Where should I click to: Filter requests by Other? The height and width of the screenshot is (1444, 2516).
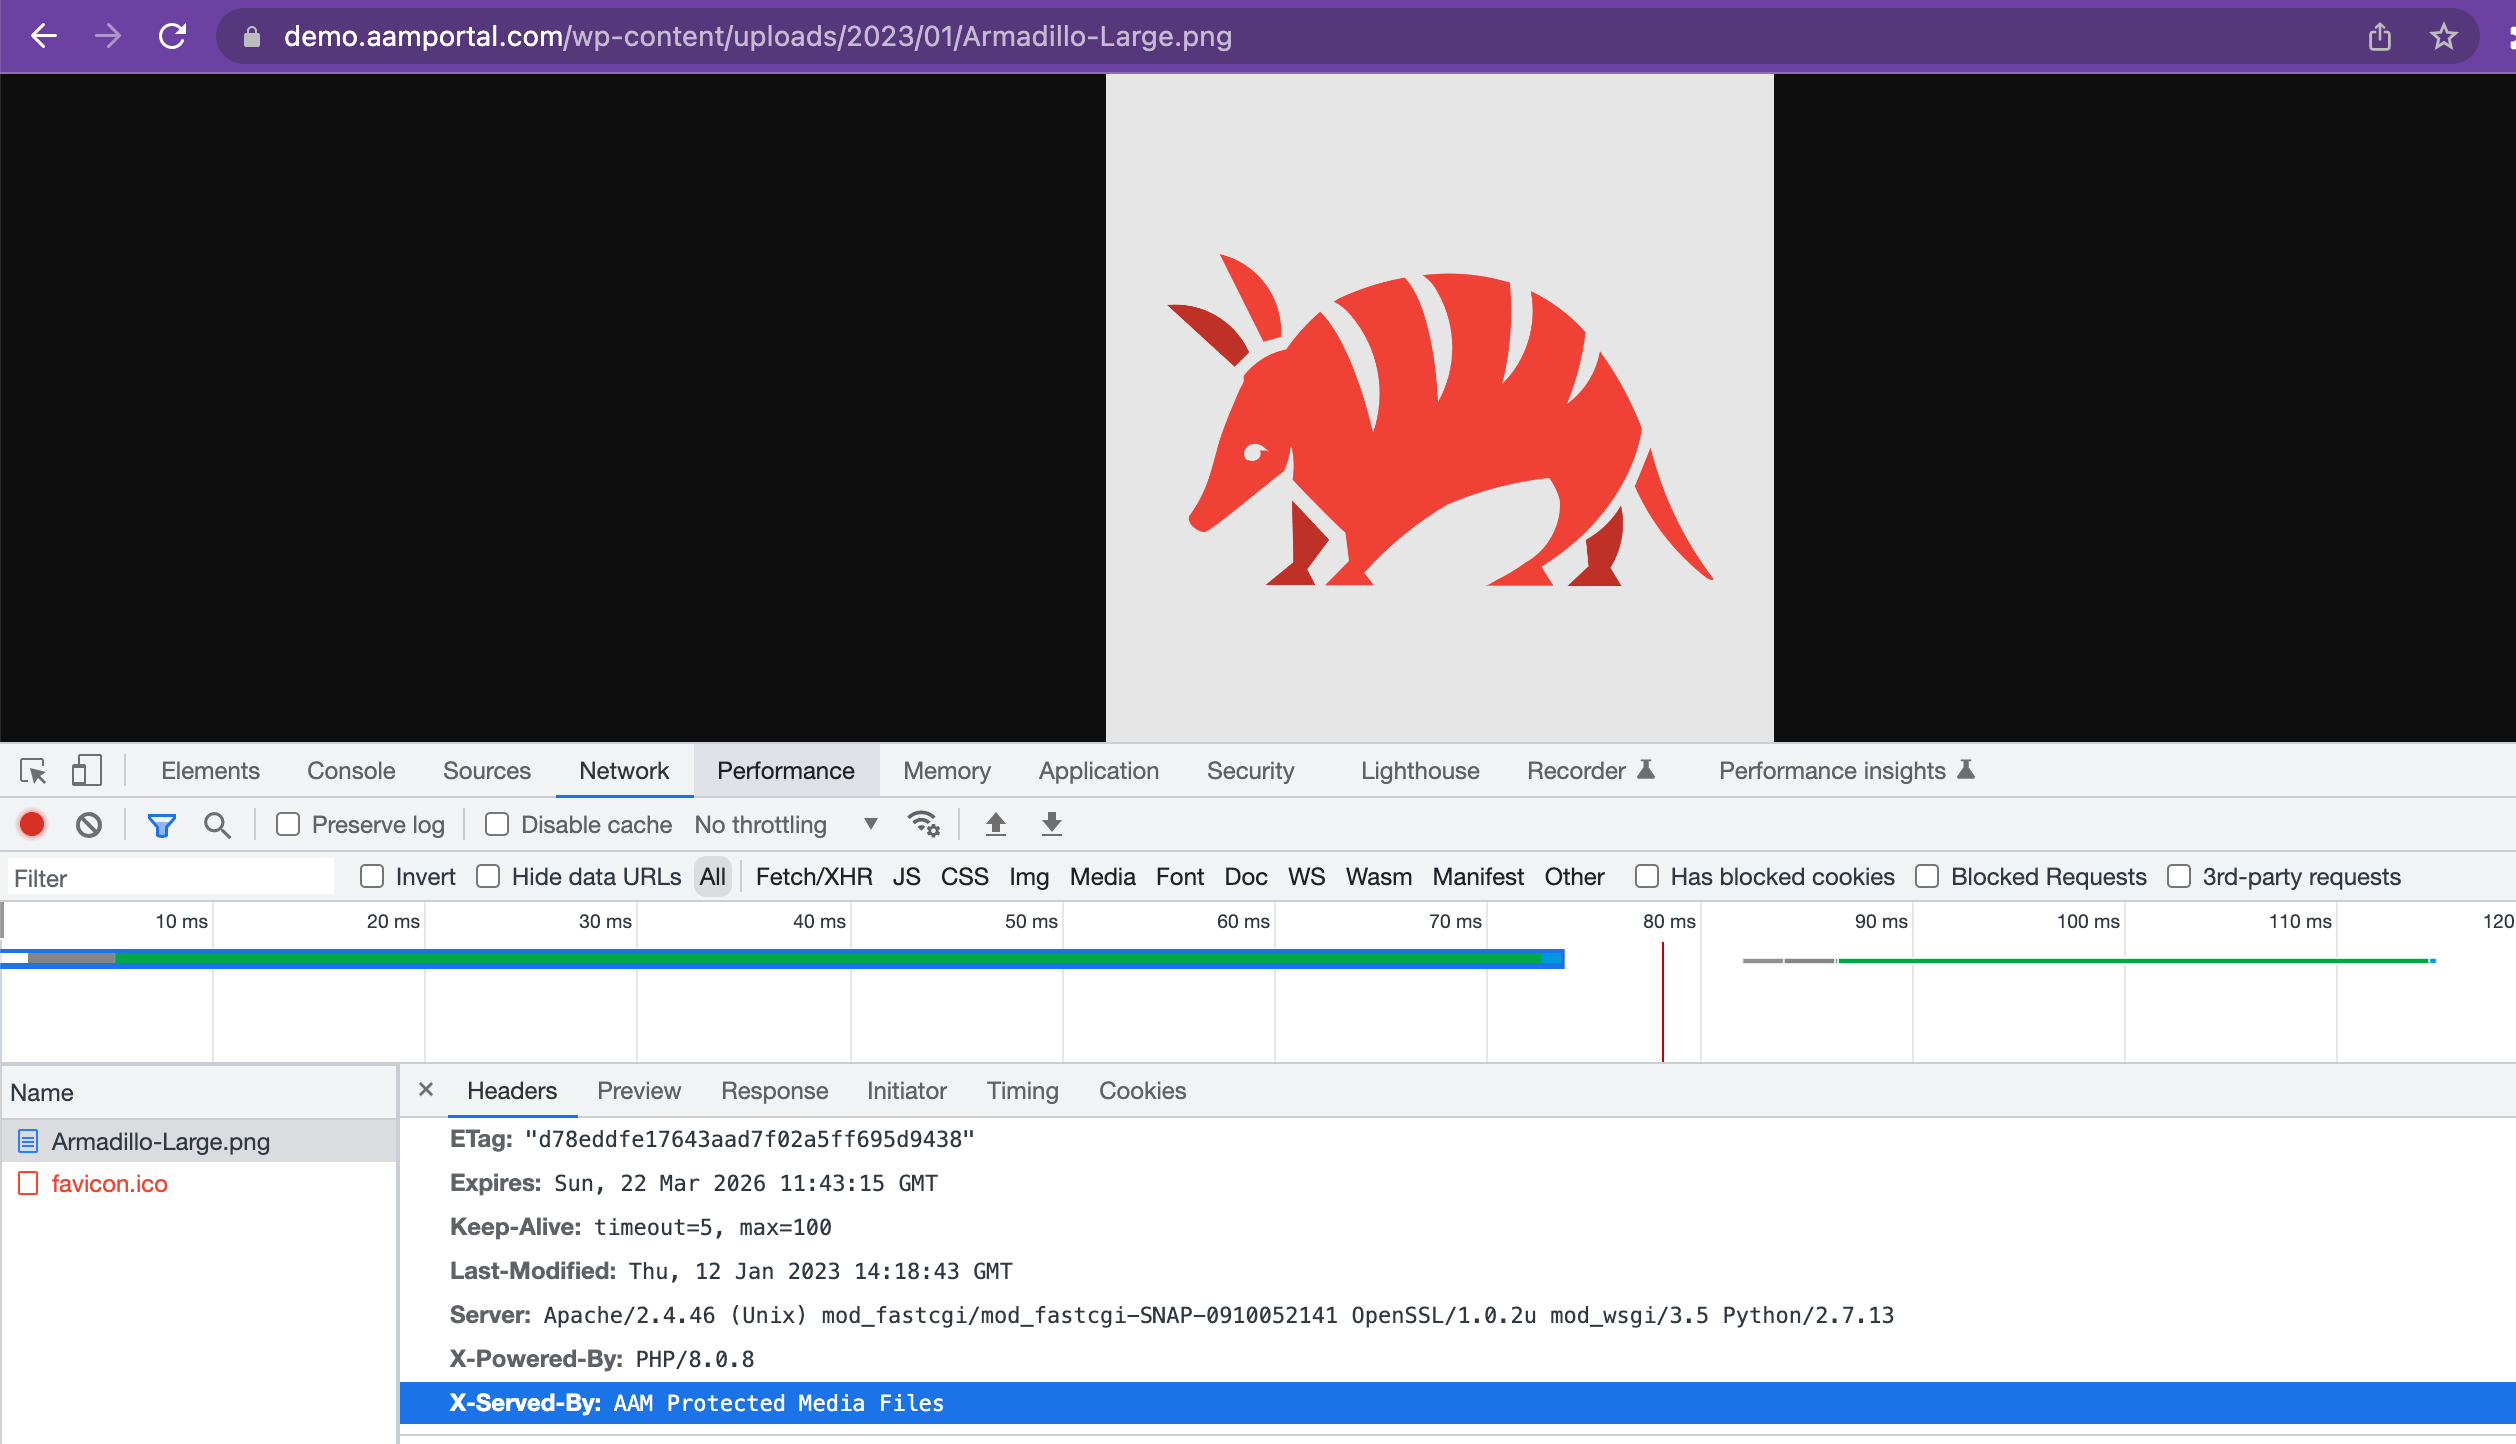[x=1575, y=877]
